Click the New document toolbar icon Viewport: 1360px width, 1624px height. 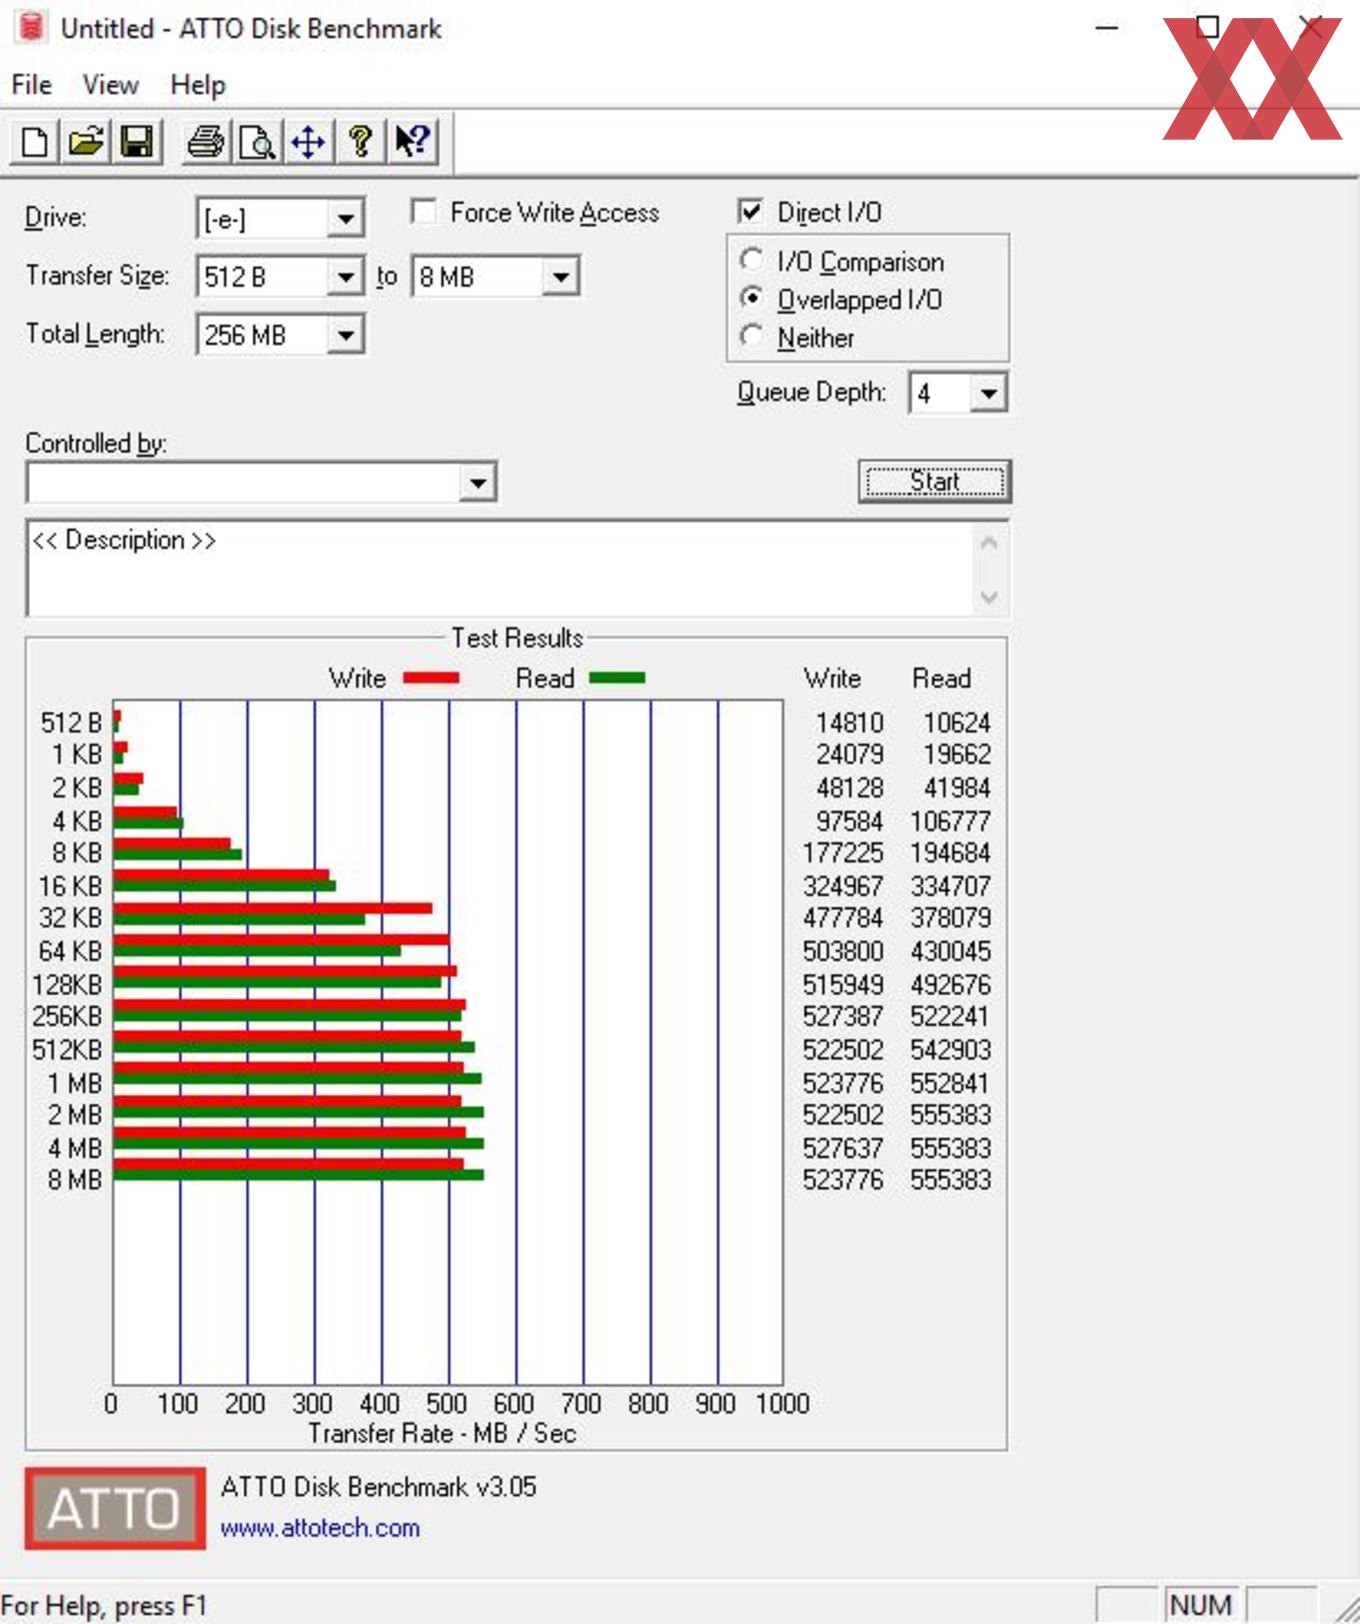pyautogui.click(x=34, y=141)
